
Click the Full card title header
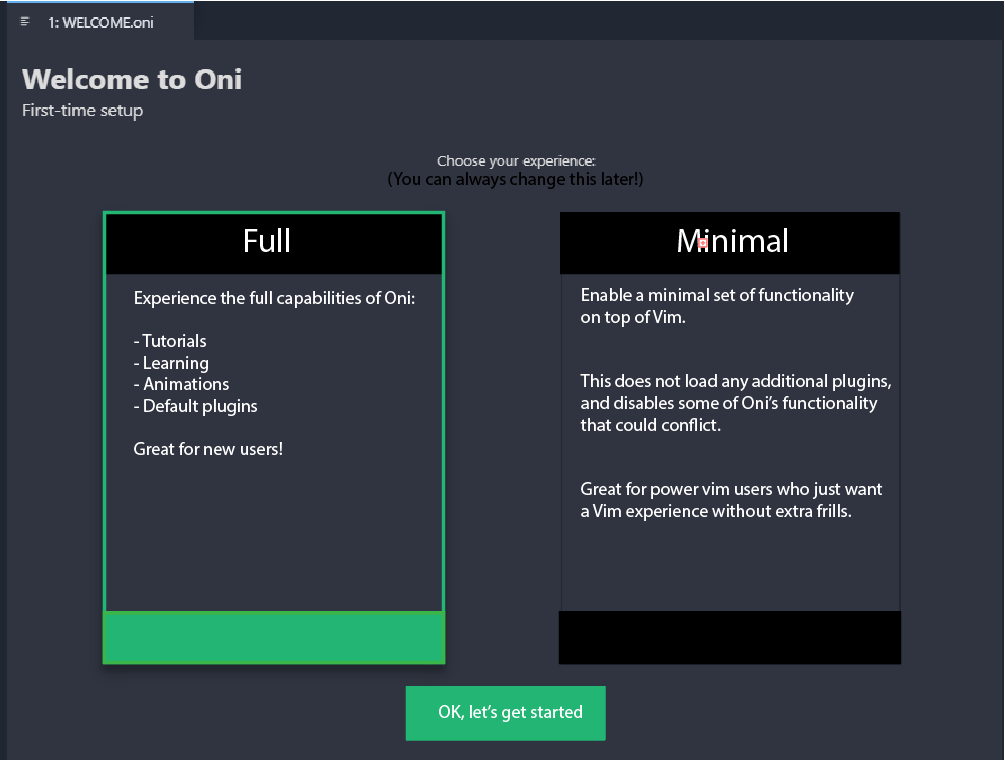click(x=273, y=241)
